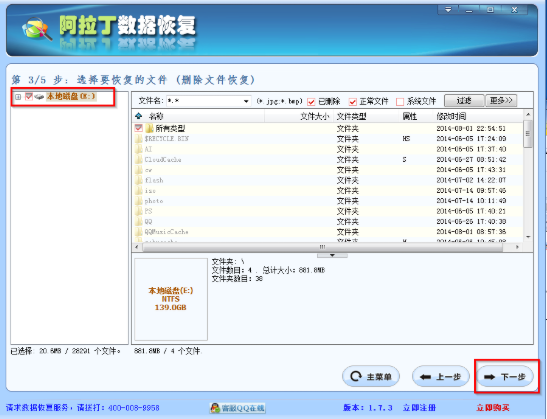Image resolution: width=547 pixels, height=419 pixels.
Task: Return to 主菜单 main menu button
Action: (371, 376)
